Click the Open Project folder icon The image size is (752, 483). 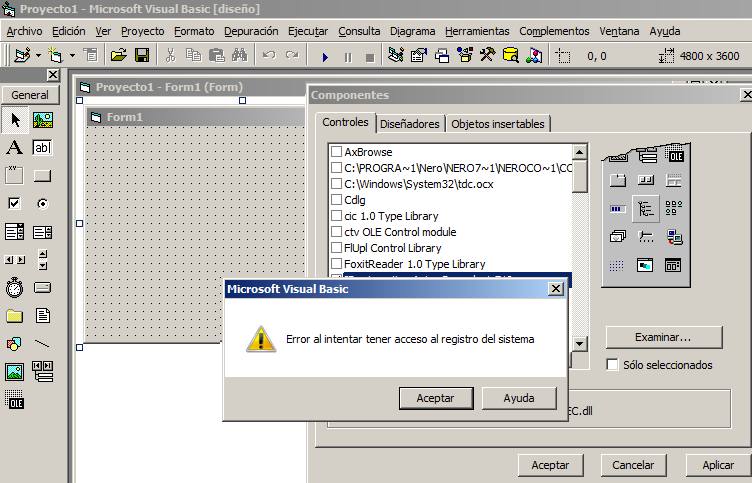click(118, 56)
